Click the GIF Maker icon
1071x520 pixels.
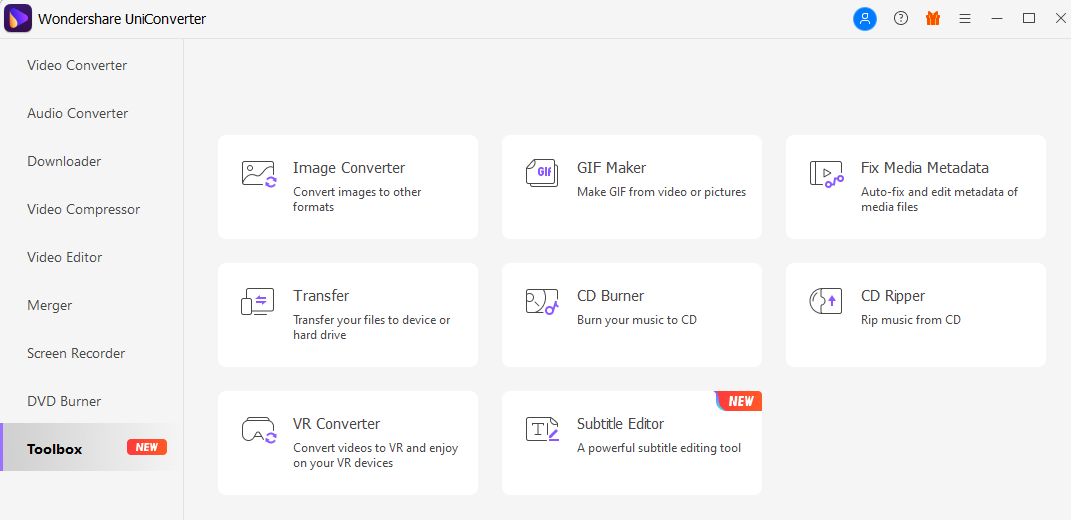coord(542,172)
